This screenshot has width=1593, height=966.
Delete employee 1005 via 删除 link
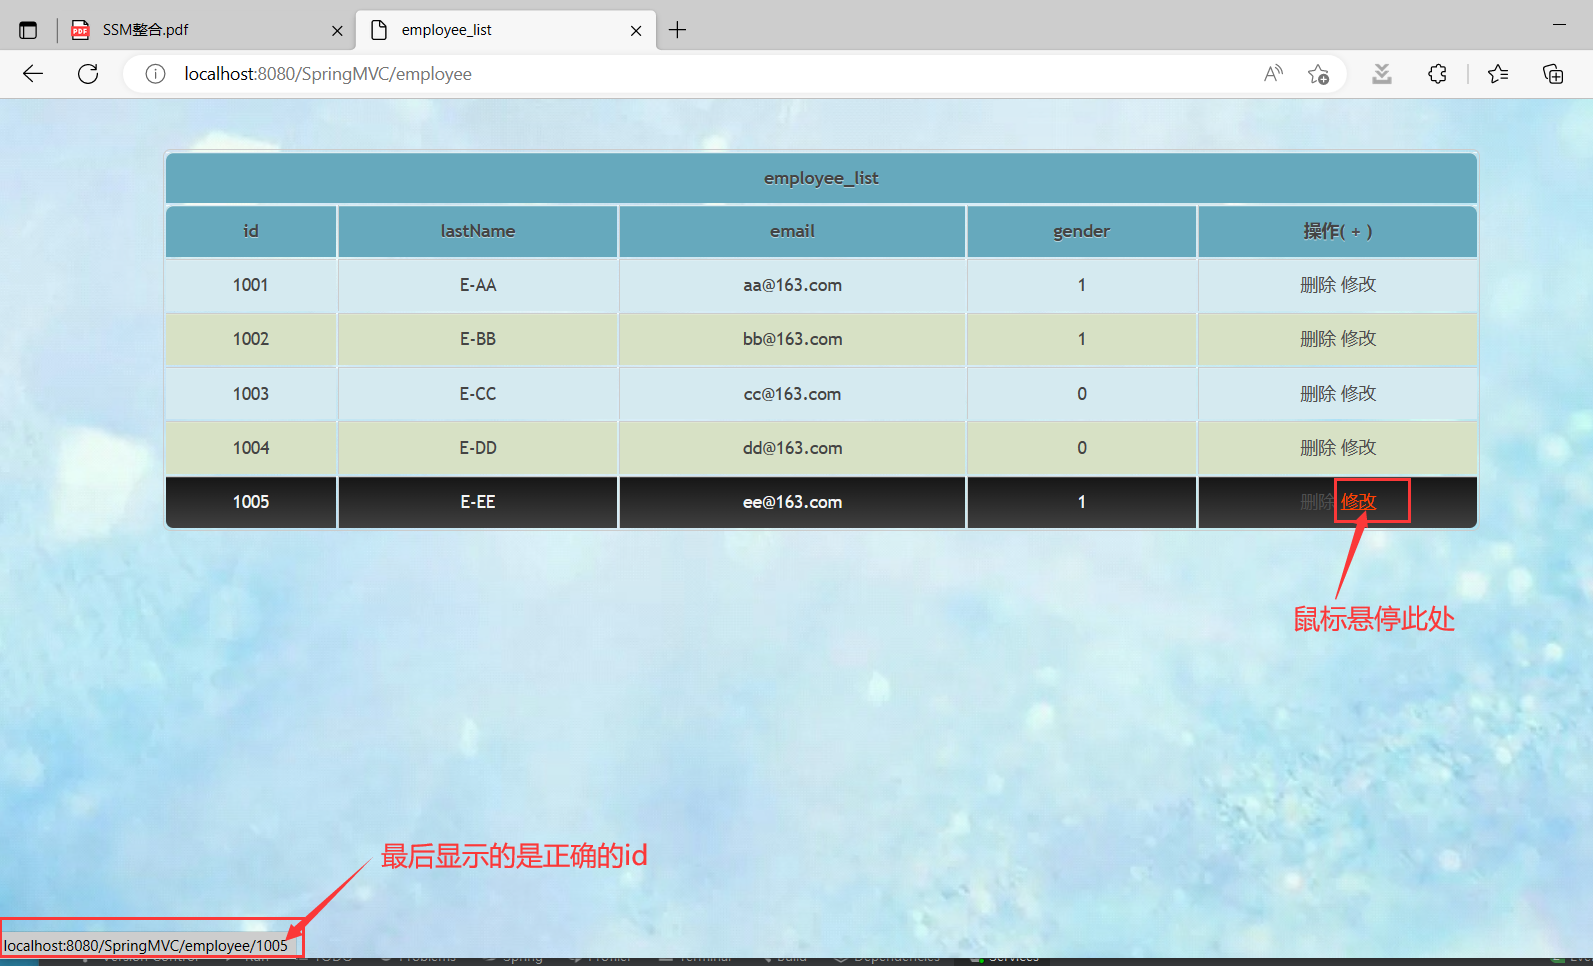click(x=1317, y=502)
